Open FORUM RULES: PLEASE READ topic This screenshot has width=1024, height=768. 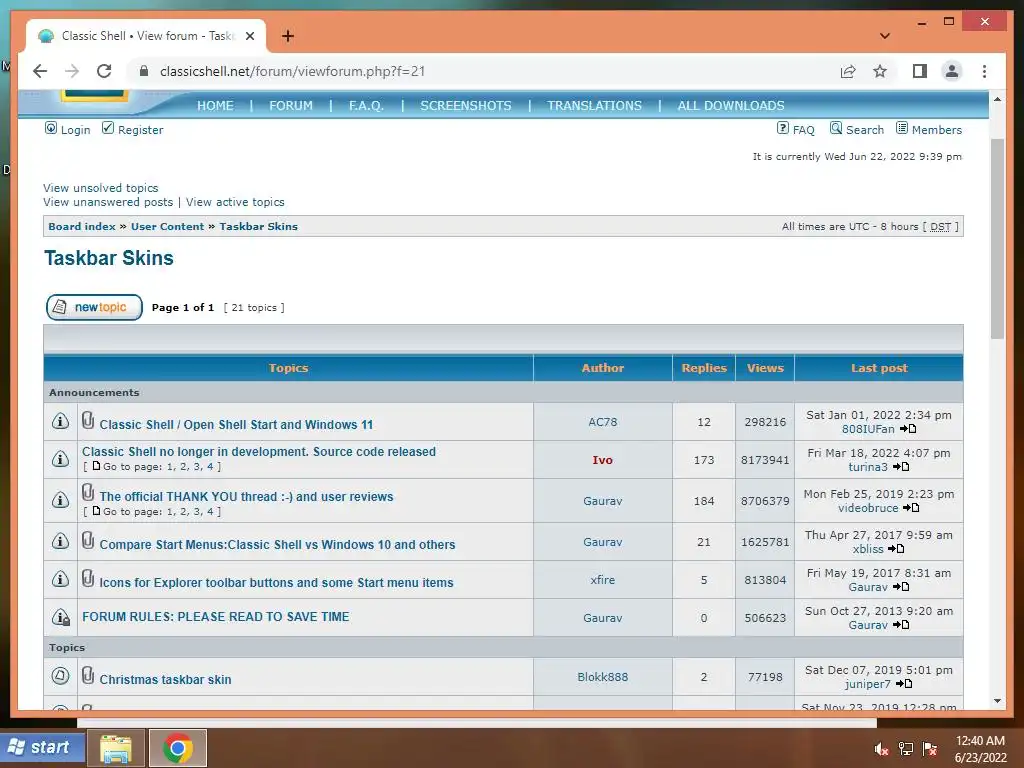[x=216, y=617]
